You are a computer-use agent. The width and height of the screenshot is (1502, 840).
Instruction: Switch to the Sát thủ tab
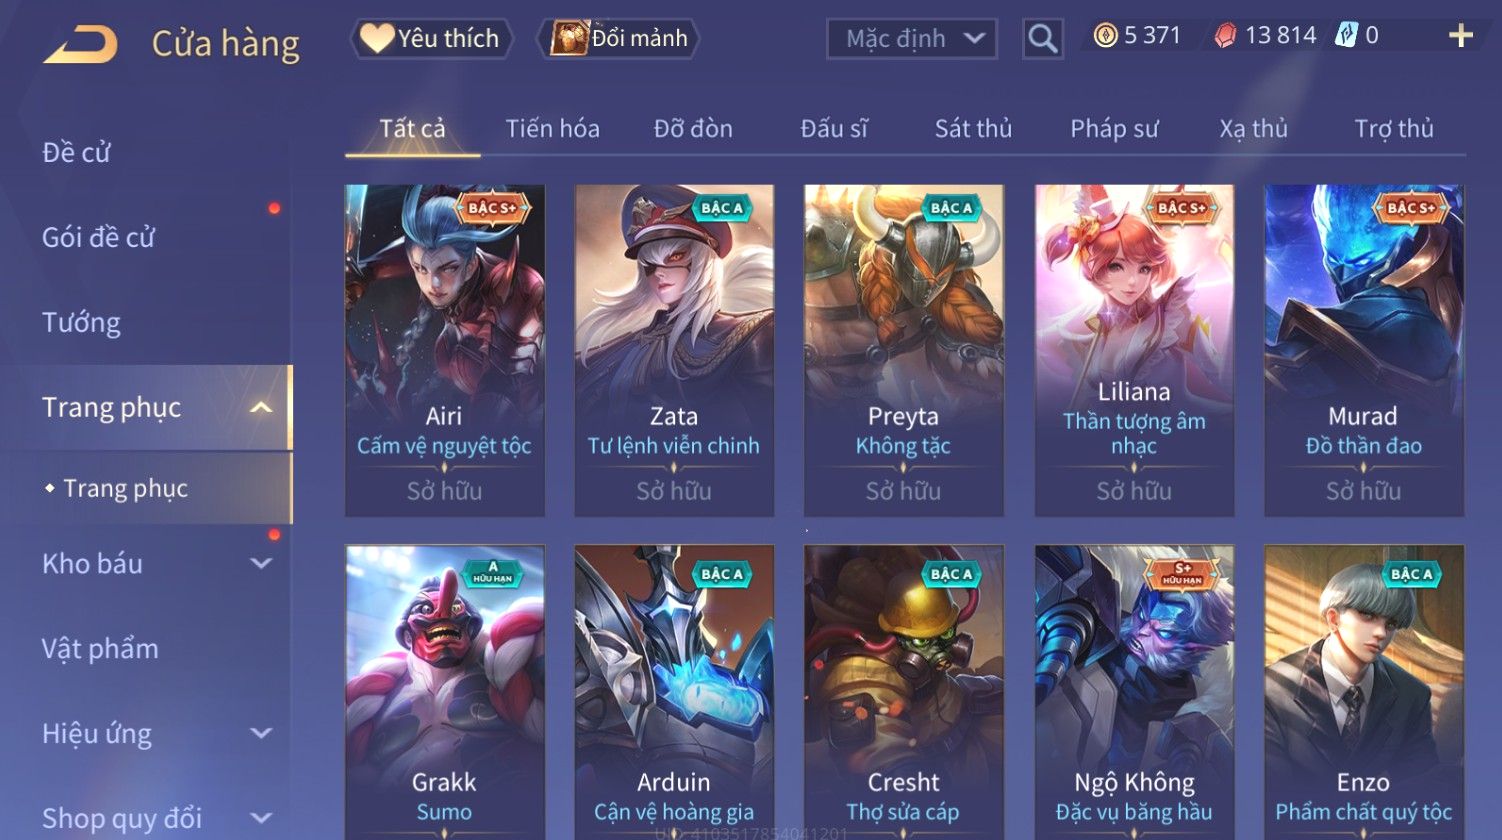[x=973, y=129]
